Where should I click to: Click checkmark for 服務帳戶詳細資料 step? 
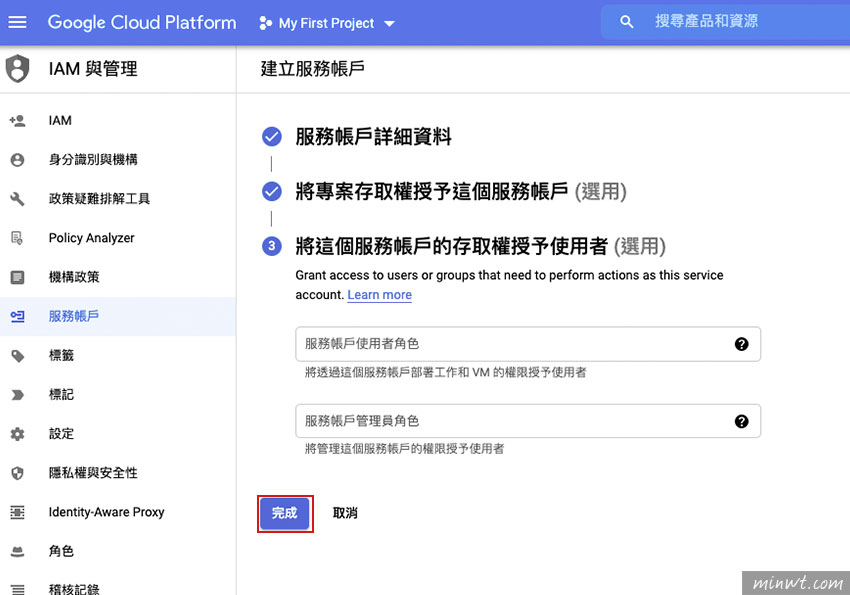point(272,137)
